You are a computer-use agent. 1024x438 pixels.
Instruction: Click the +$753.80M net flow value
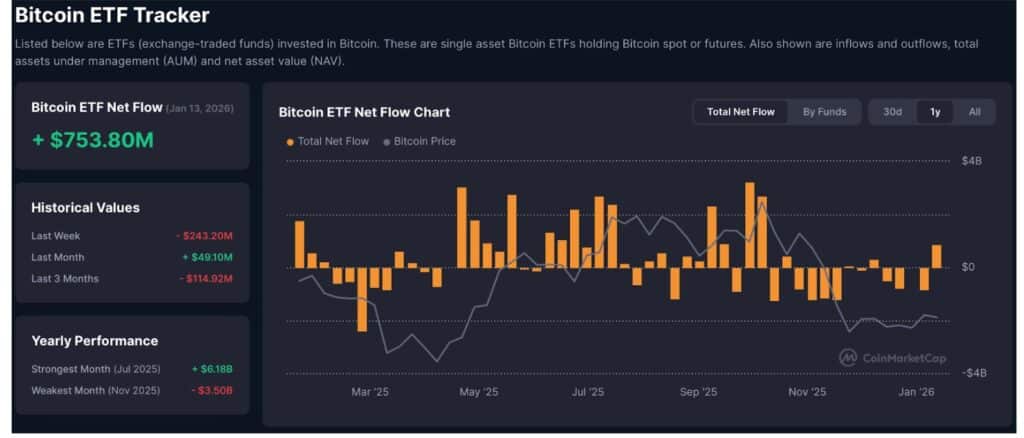point(93,140)
